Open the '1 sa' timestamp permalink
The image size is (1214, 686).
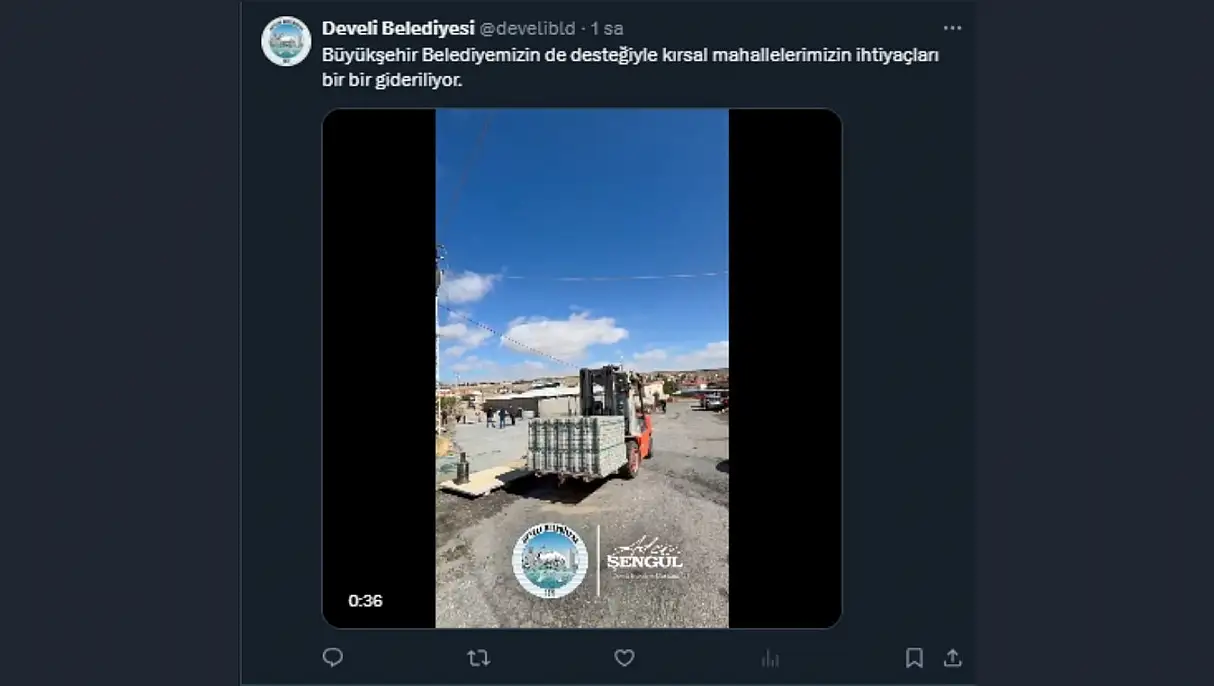point(607,28)
